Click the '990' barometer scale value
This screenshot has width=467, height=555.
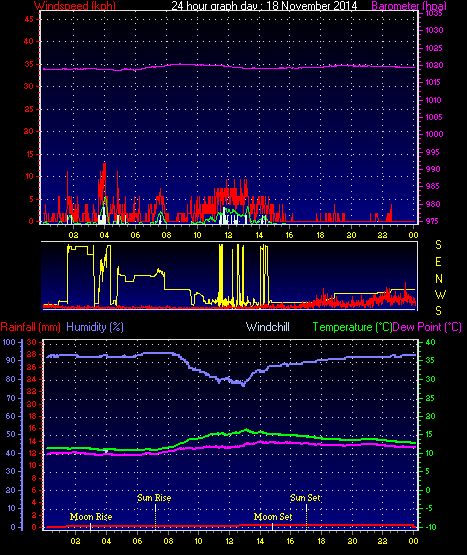click(433, 169)
